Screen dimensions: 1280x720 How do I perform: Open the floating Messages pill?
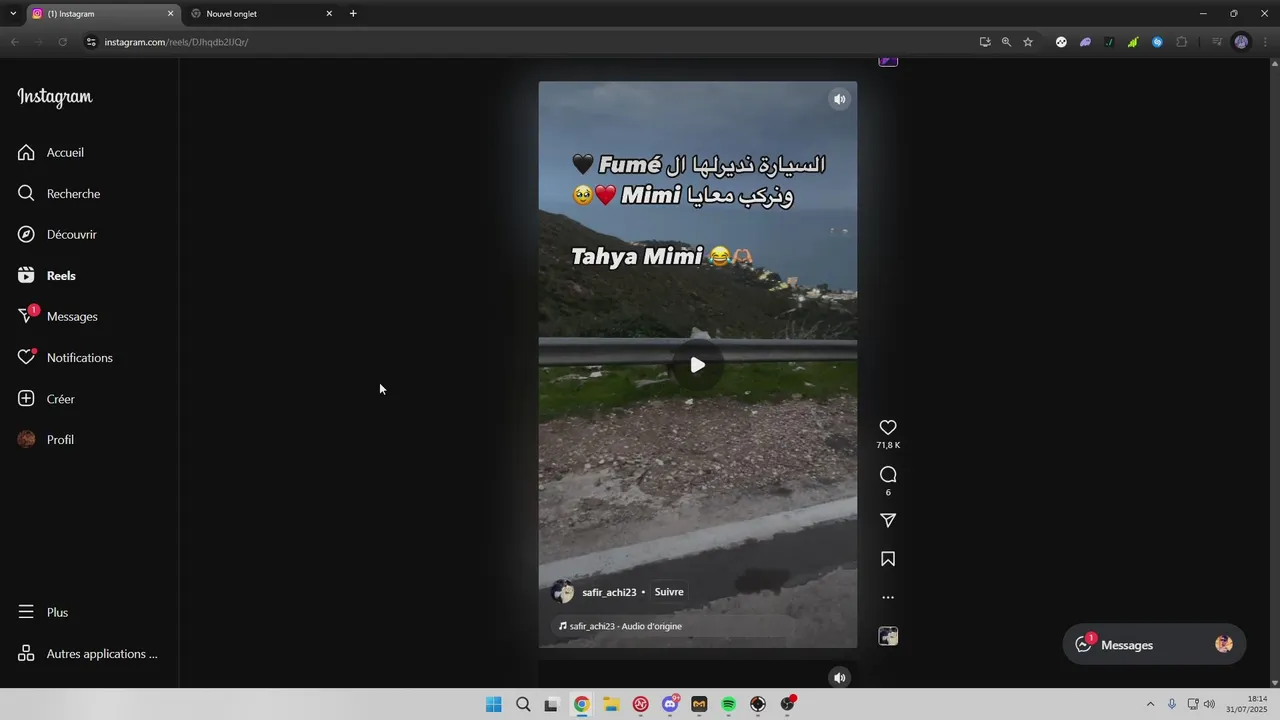pos(1154,645)
